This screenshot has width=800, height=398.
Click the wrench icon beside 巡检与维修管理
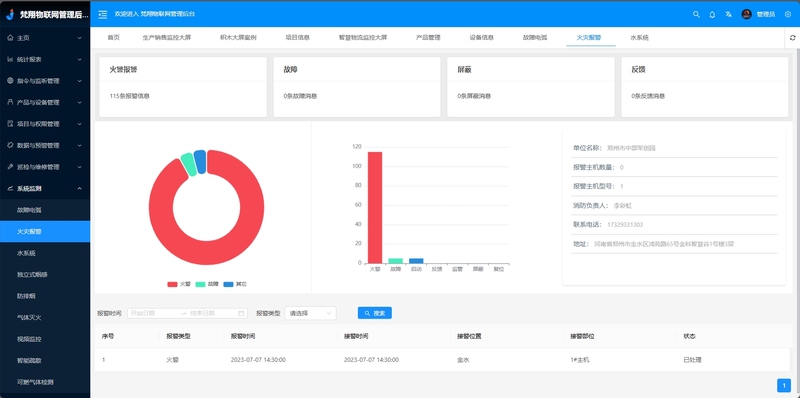[x=10, y=167]
